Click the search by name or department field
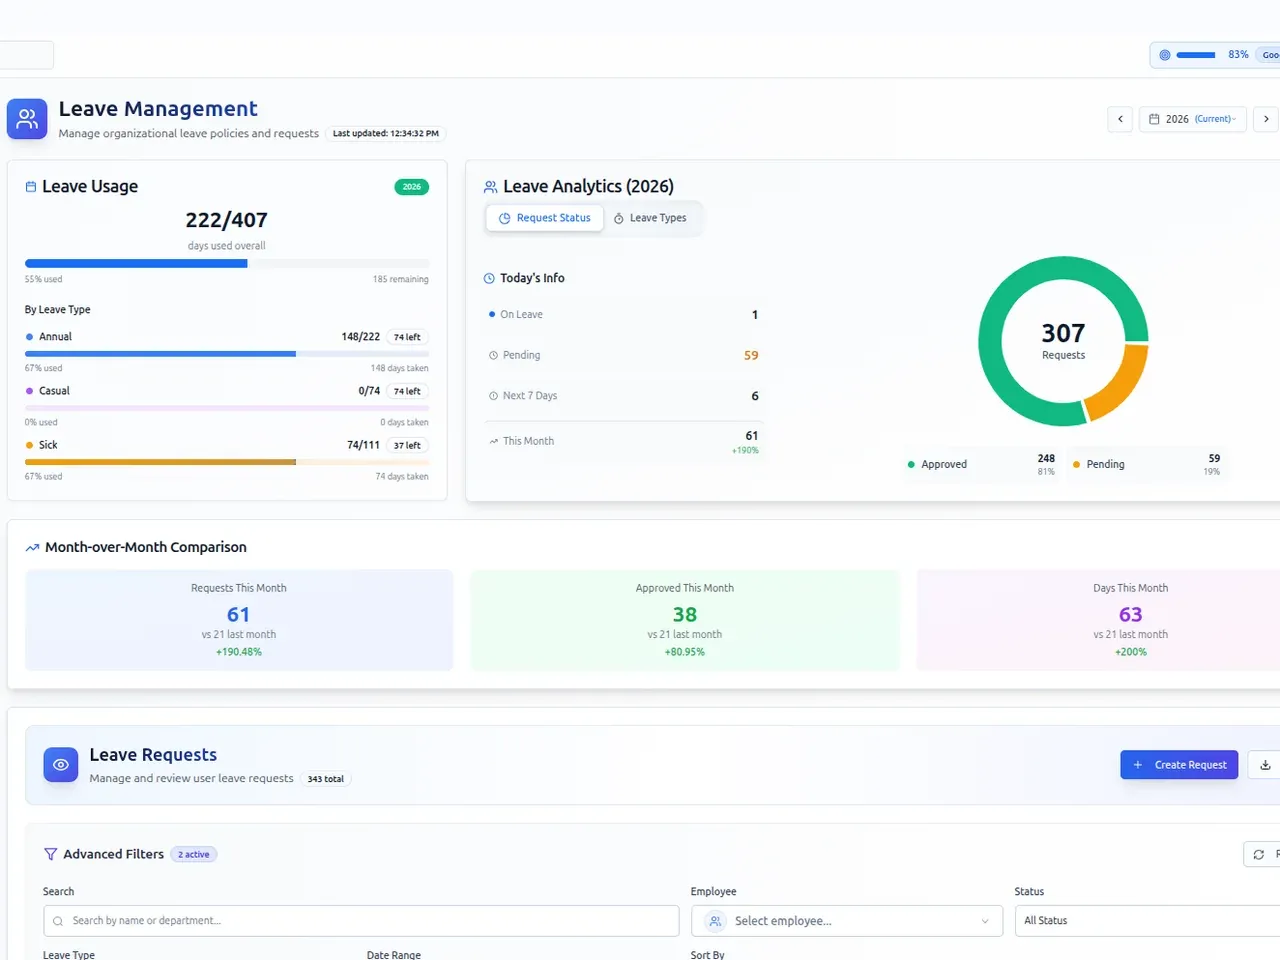Image resolution: width=1280 pixels, height=960 pixels. click(x=361, y=921)
